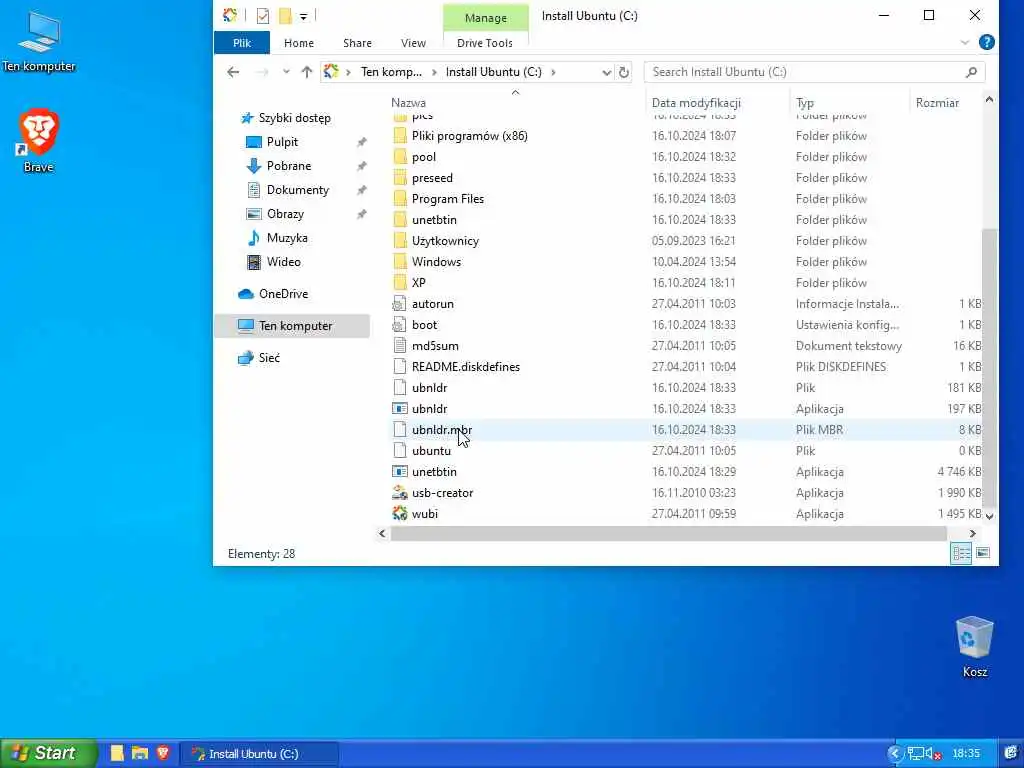This screenshot has width=1024, height=768.
Task: Select the usb-creator application icon
Action: pos(400,493)
